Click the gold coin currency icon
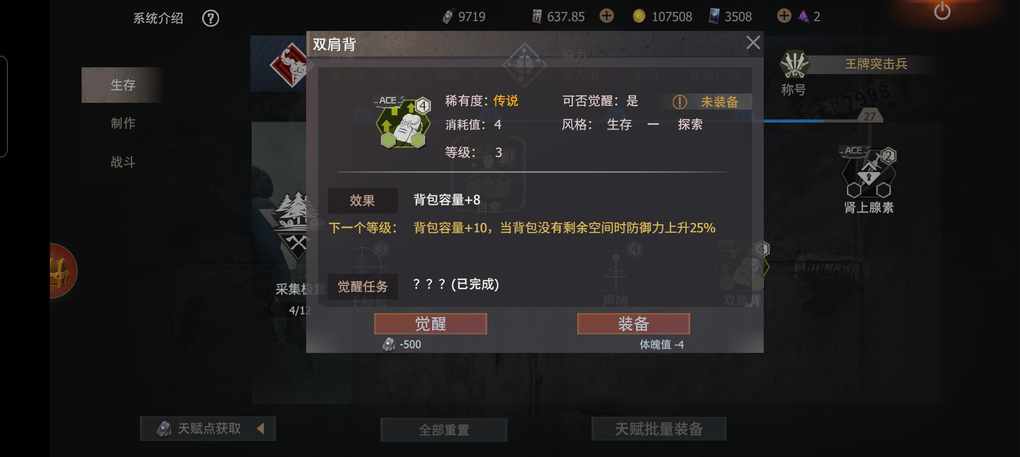Image resolution: width=1020 pixels, height=457 pixels. pyautogui.click(x=639, y=16)
